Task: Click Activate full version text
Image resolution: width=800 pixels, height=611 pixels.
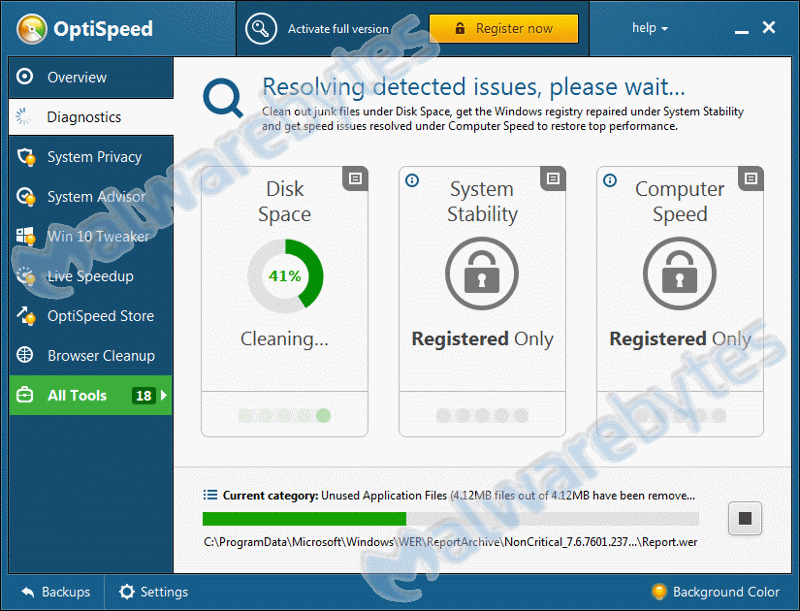Action: coord(338,29)
